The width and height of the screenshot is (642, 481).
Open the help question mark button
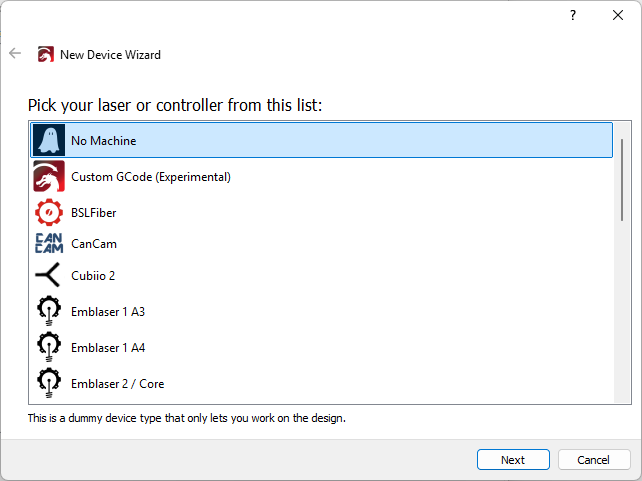click(573, 15)
